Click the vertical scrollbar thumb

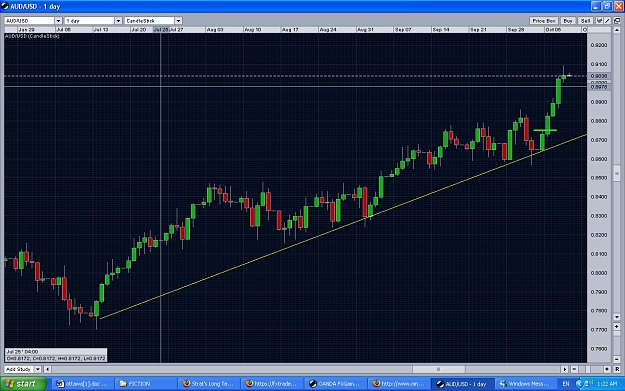click(x=617, y=173)
